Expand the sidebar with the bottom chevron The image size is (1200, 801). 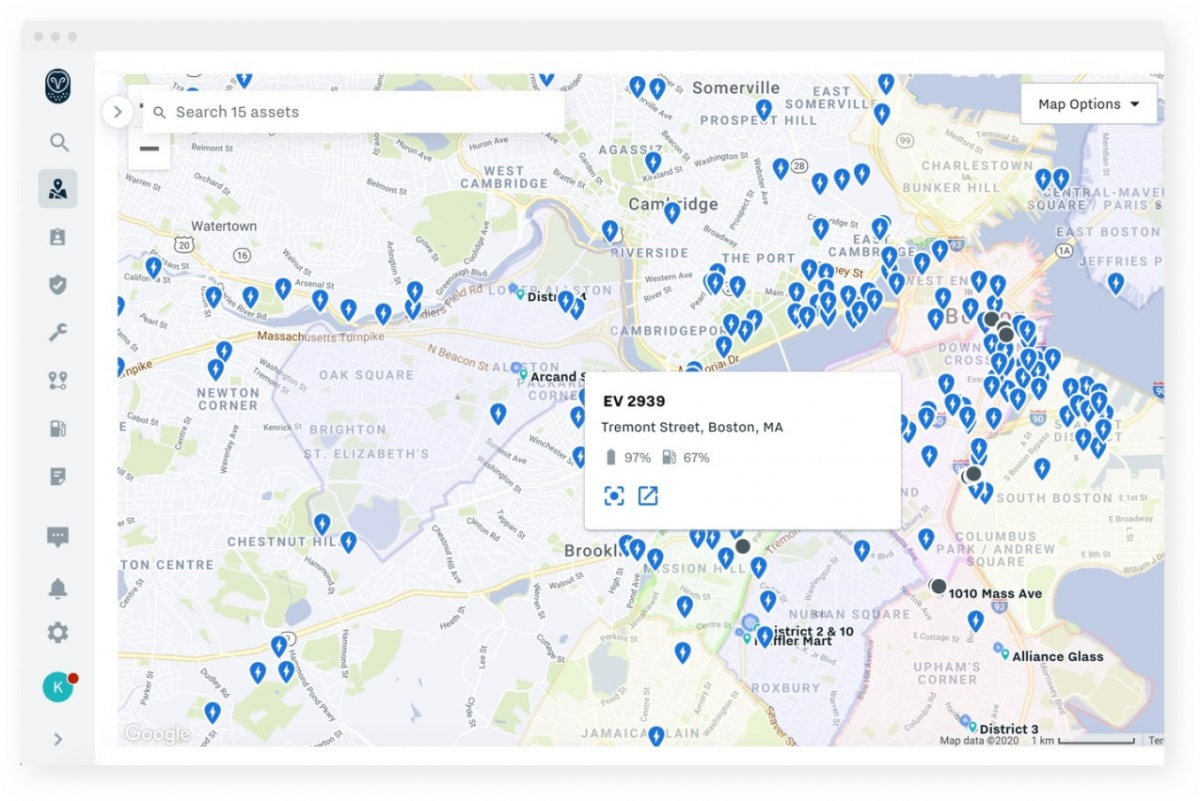click(58, 739)
